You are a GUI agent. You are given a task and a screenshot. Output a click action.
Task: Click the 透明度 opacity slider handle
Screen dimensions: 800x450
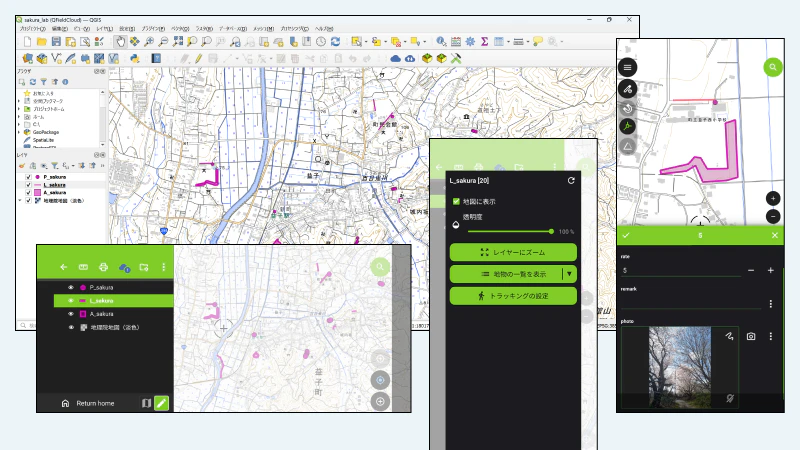point(551,232)
